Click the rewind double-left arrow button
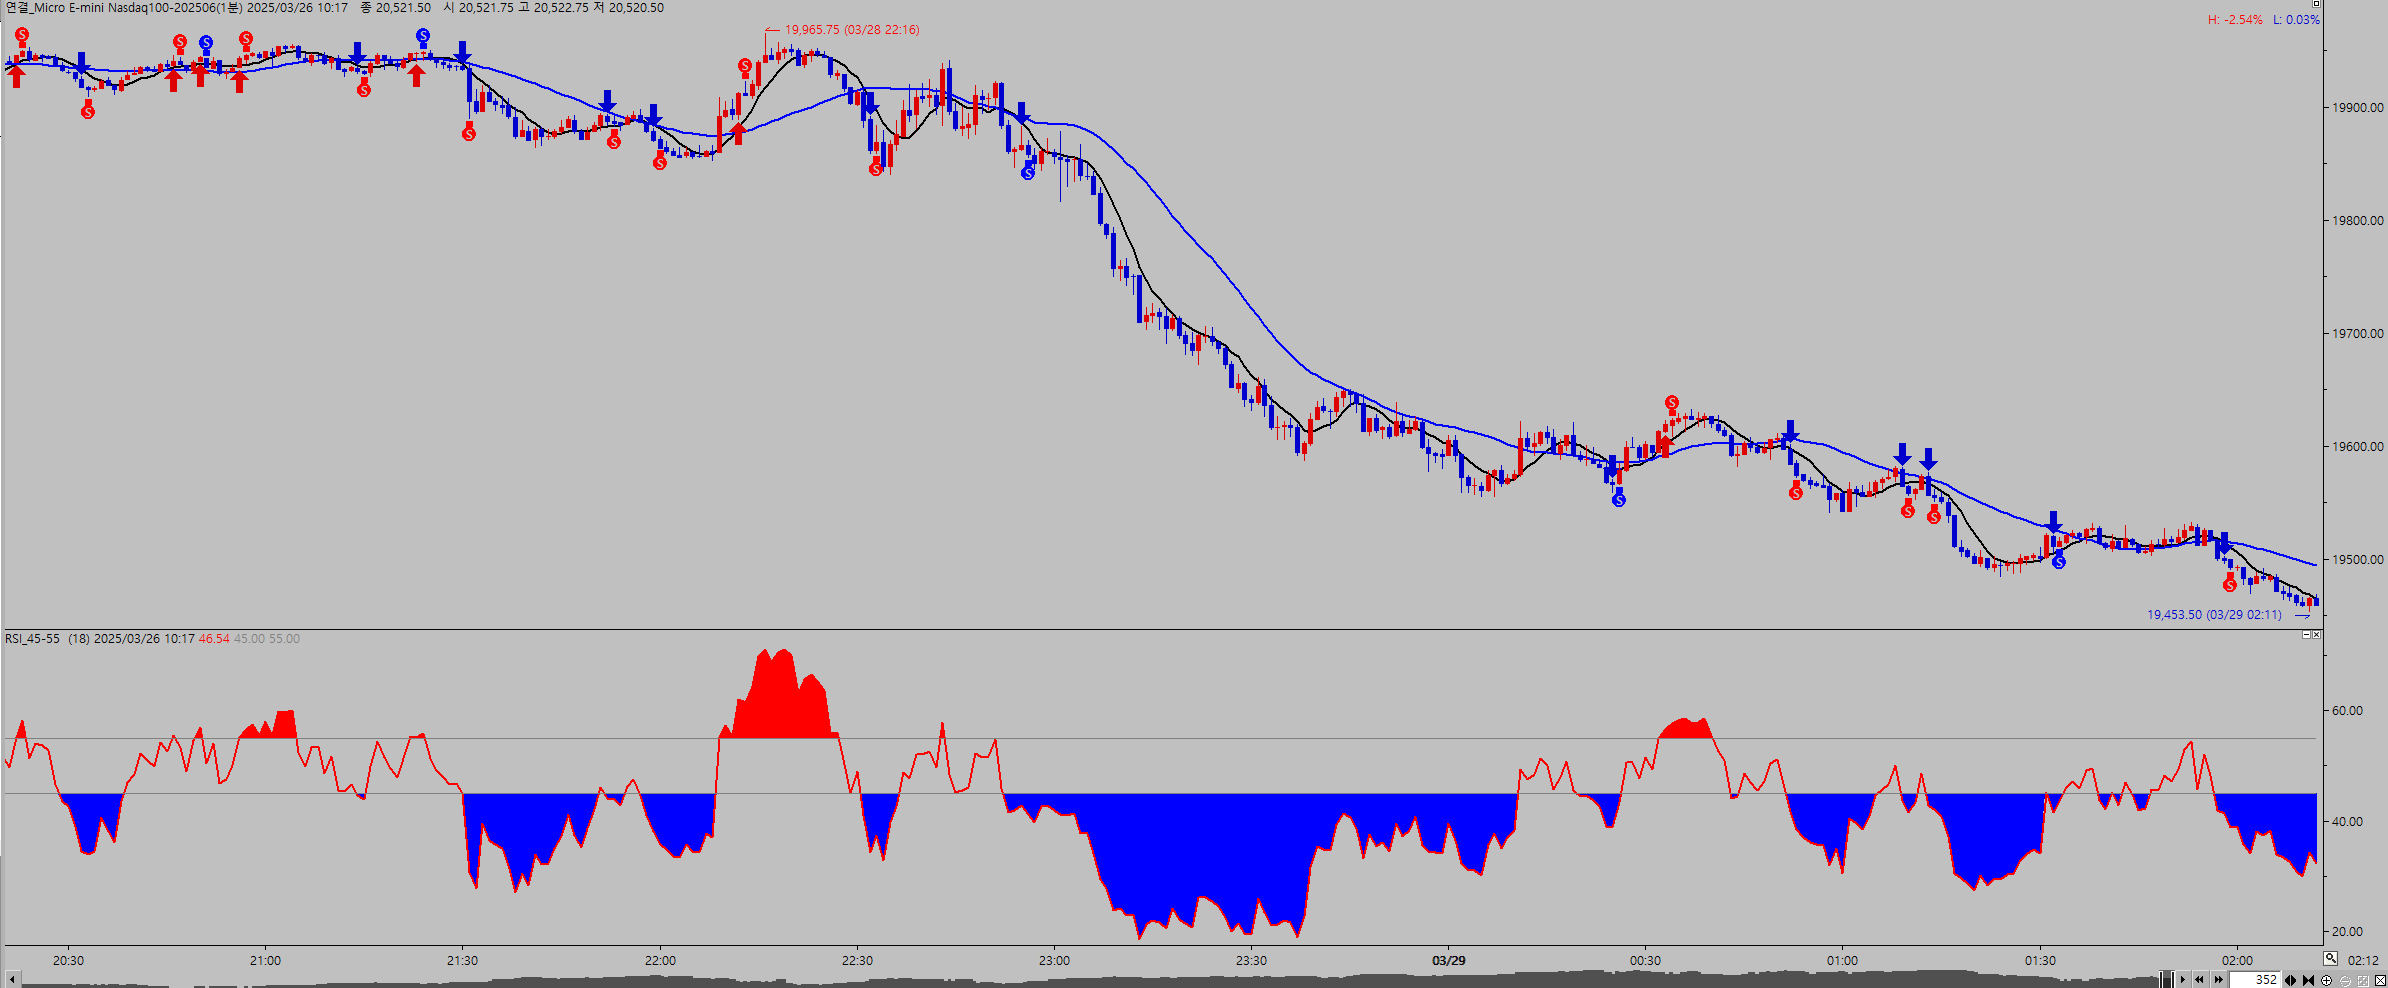 click(x=2199, y=980)
